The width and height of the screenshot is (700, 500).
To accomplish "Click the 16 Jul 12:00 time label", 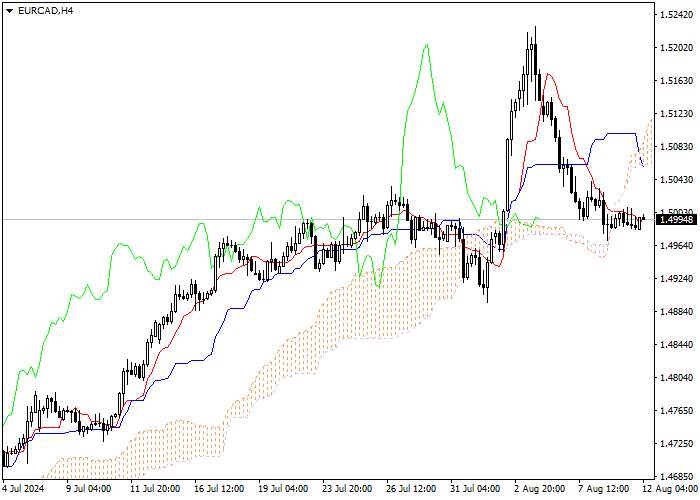I will click(219, 488).
